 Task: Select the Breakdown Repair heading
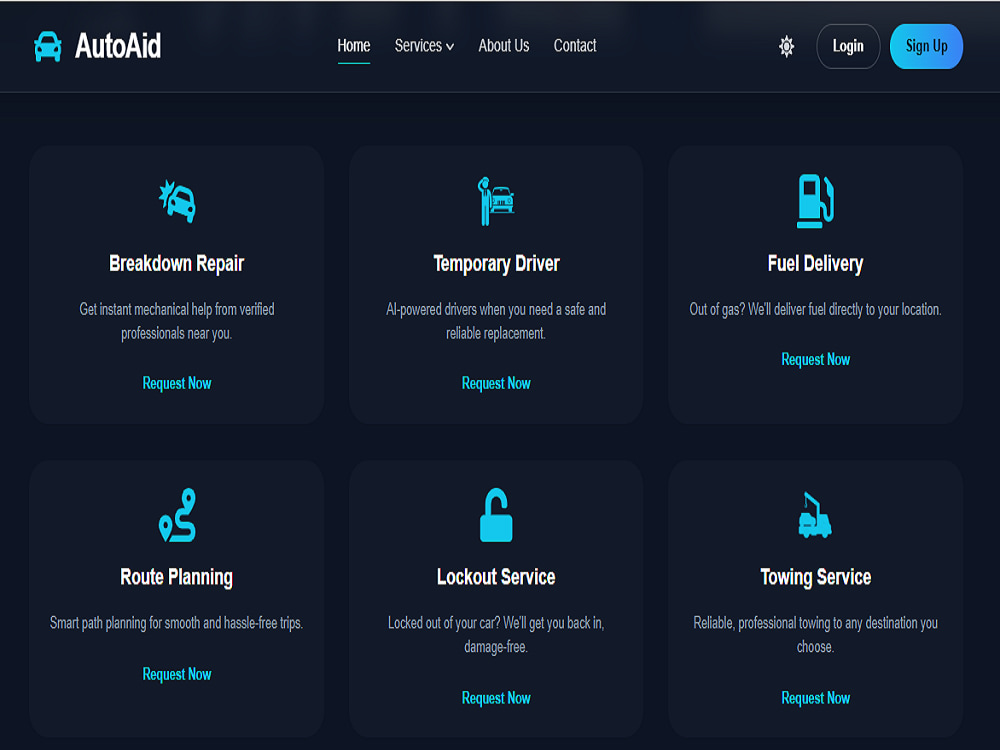(x=177, y=263)
